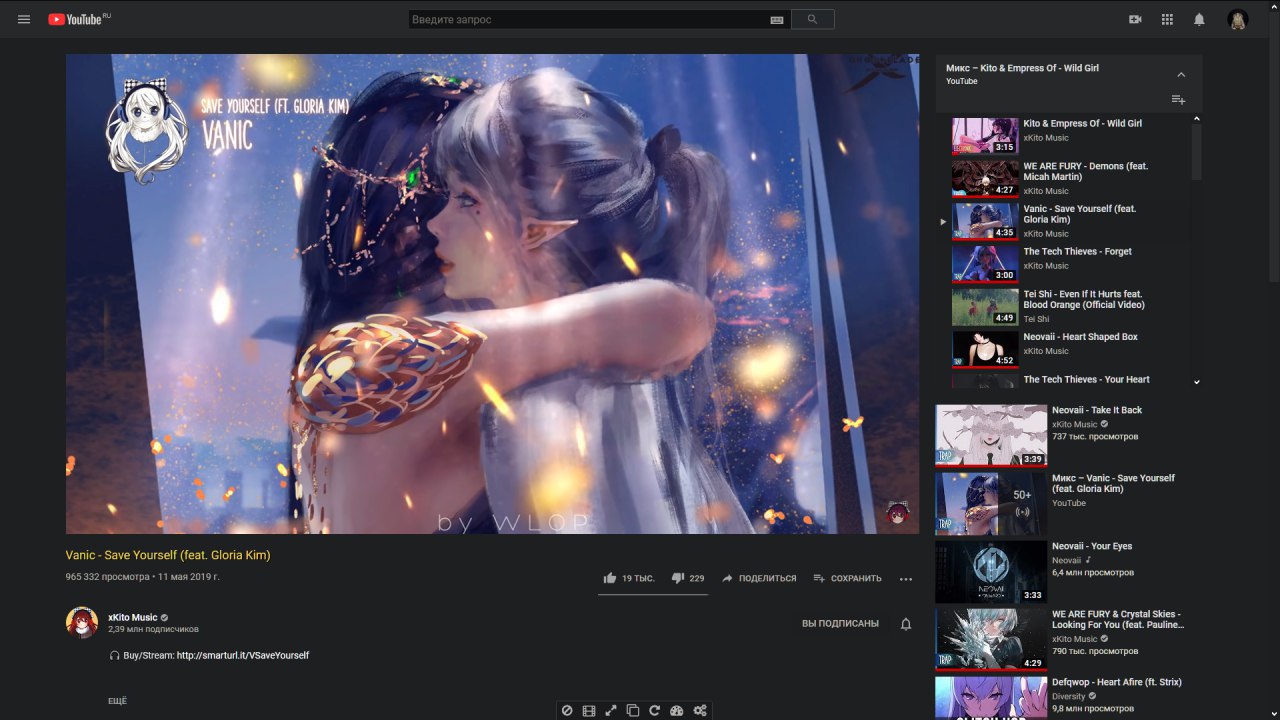Open the YouTube apps grid
Image resolution: width=1280 pixels, height=720 pixels.
[1167, 19]
